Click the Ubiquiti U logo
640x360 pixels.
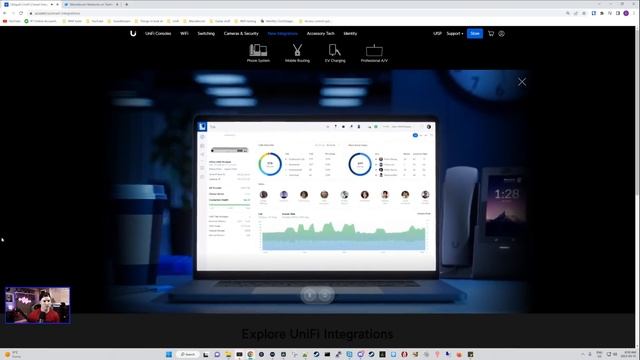point(133,33)
